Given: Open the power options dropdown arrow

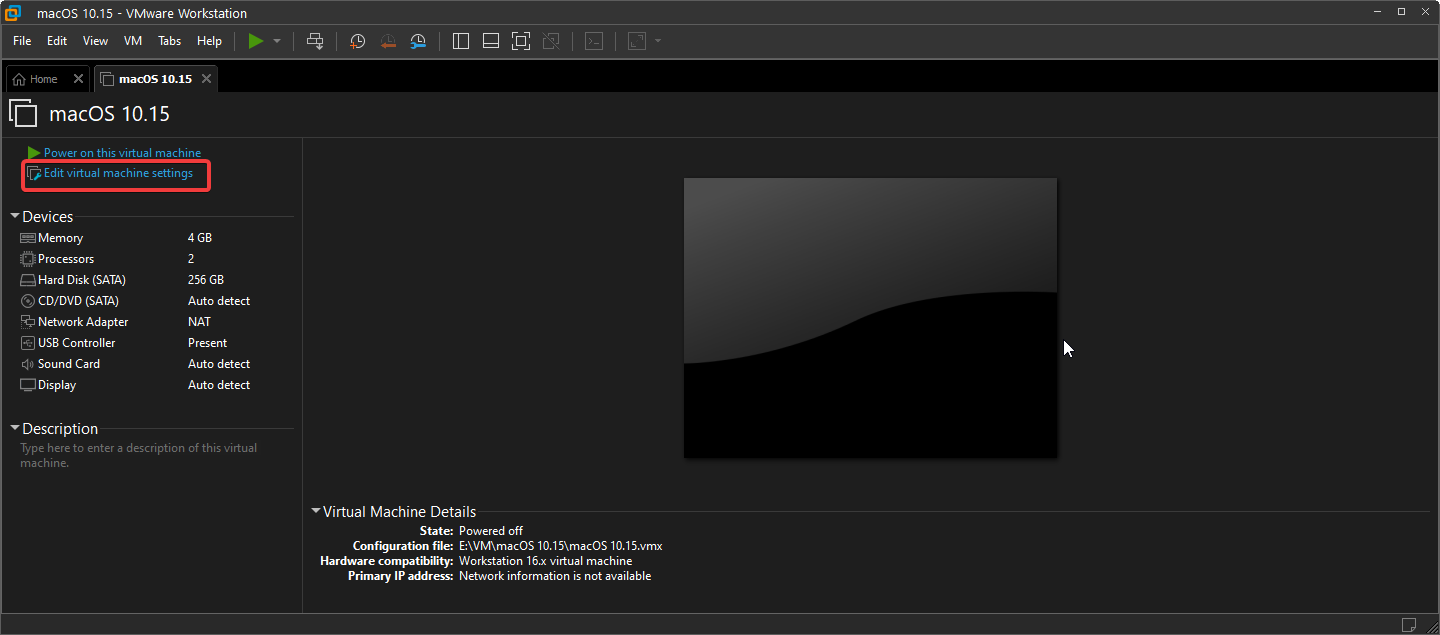Looking at the screenshot, I should 277,41.
